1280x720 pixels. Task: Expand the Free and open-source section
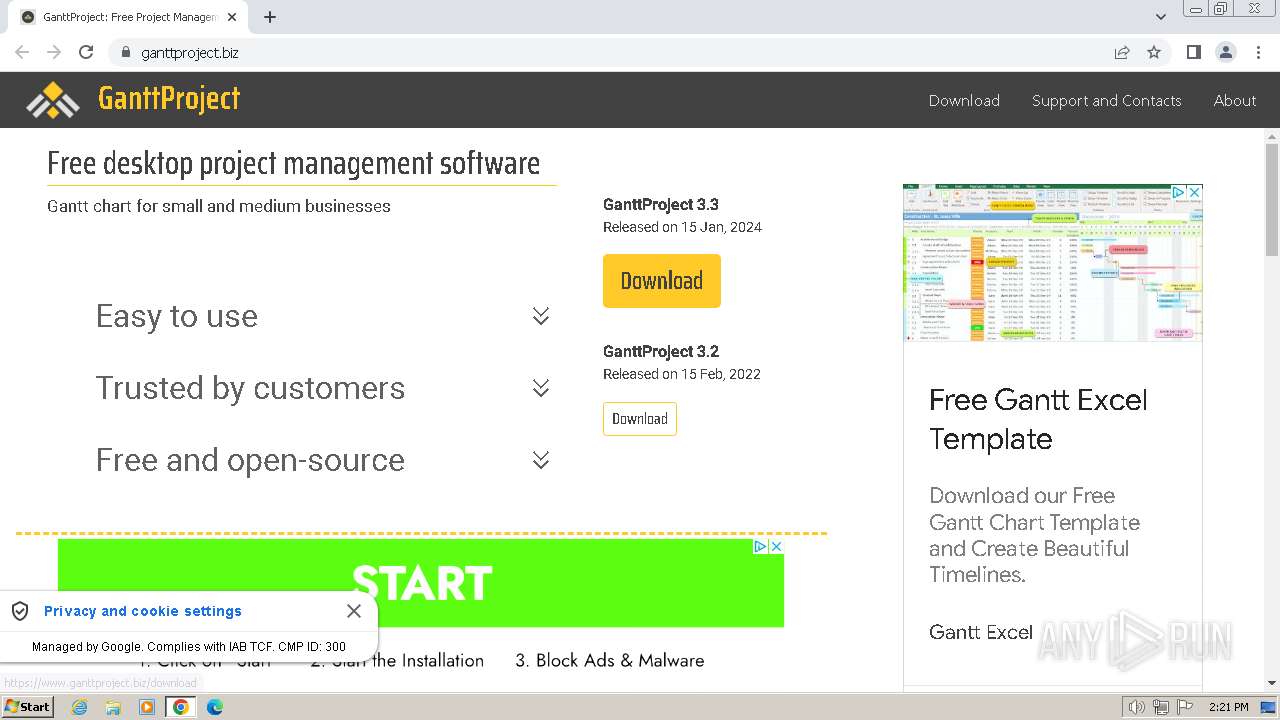click(x=324, y=460)
